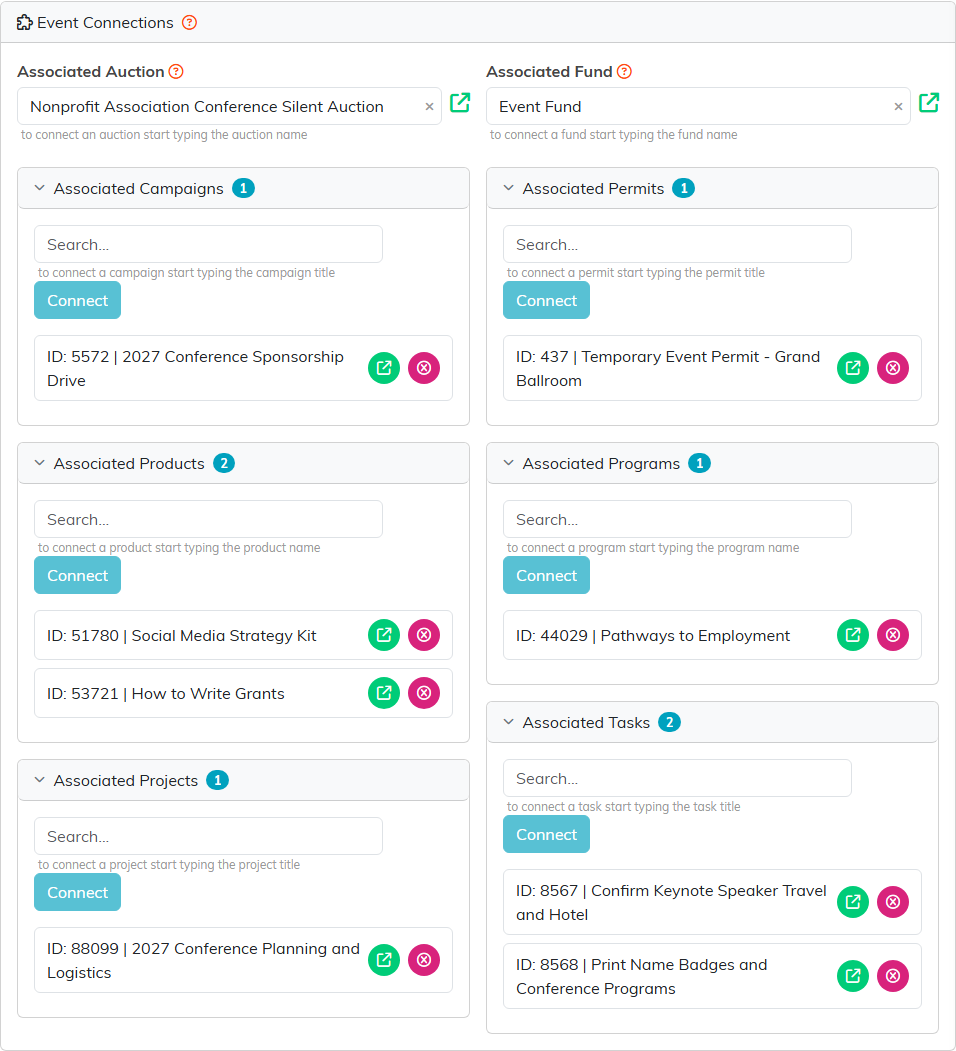The height and width of the screenshot is (1051, 956).
Task: Focus the permit search field
Action: (x=677, y=245)
